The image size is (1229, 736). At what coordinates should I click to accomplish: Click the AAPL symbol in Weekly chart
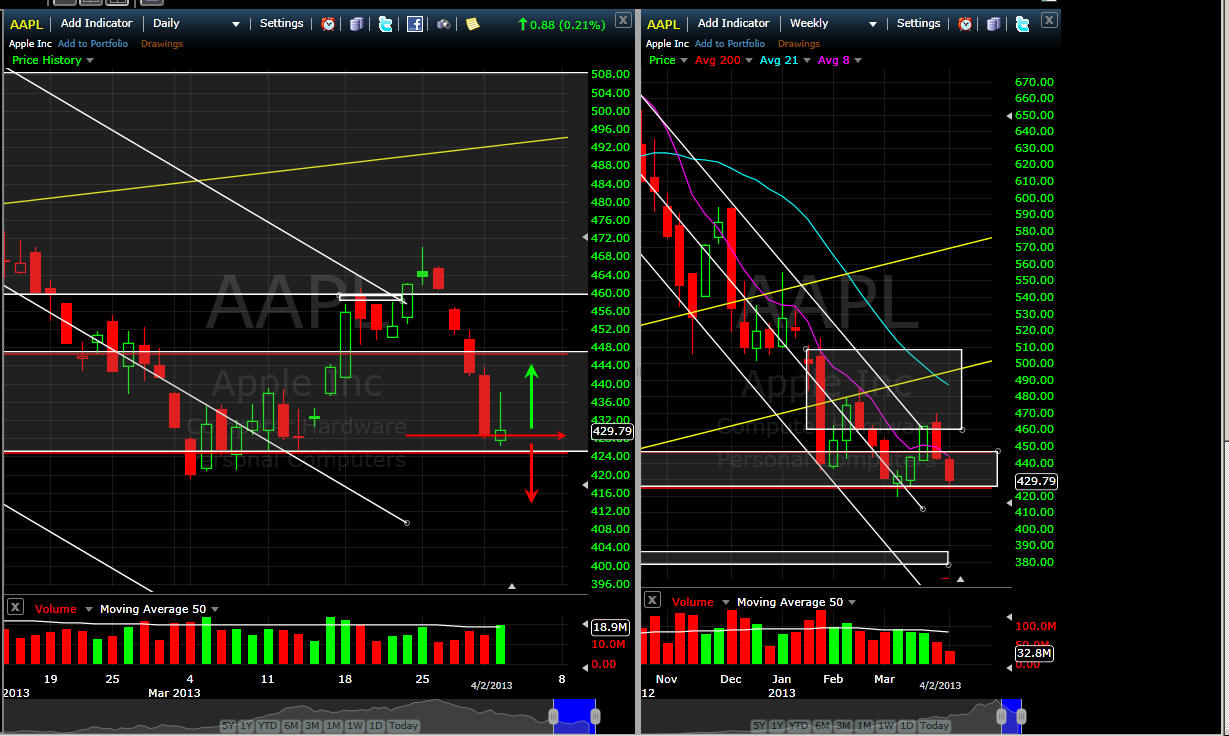click(x=664, y=24)
